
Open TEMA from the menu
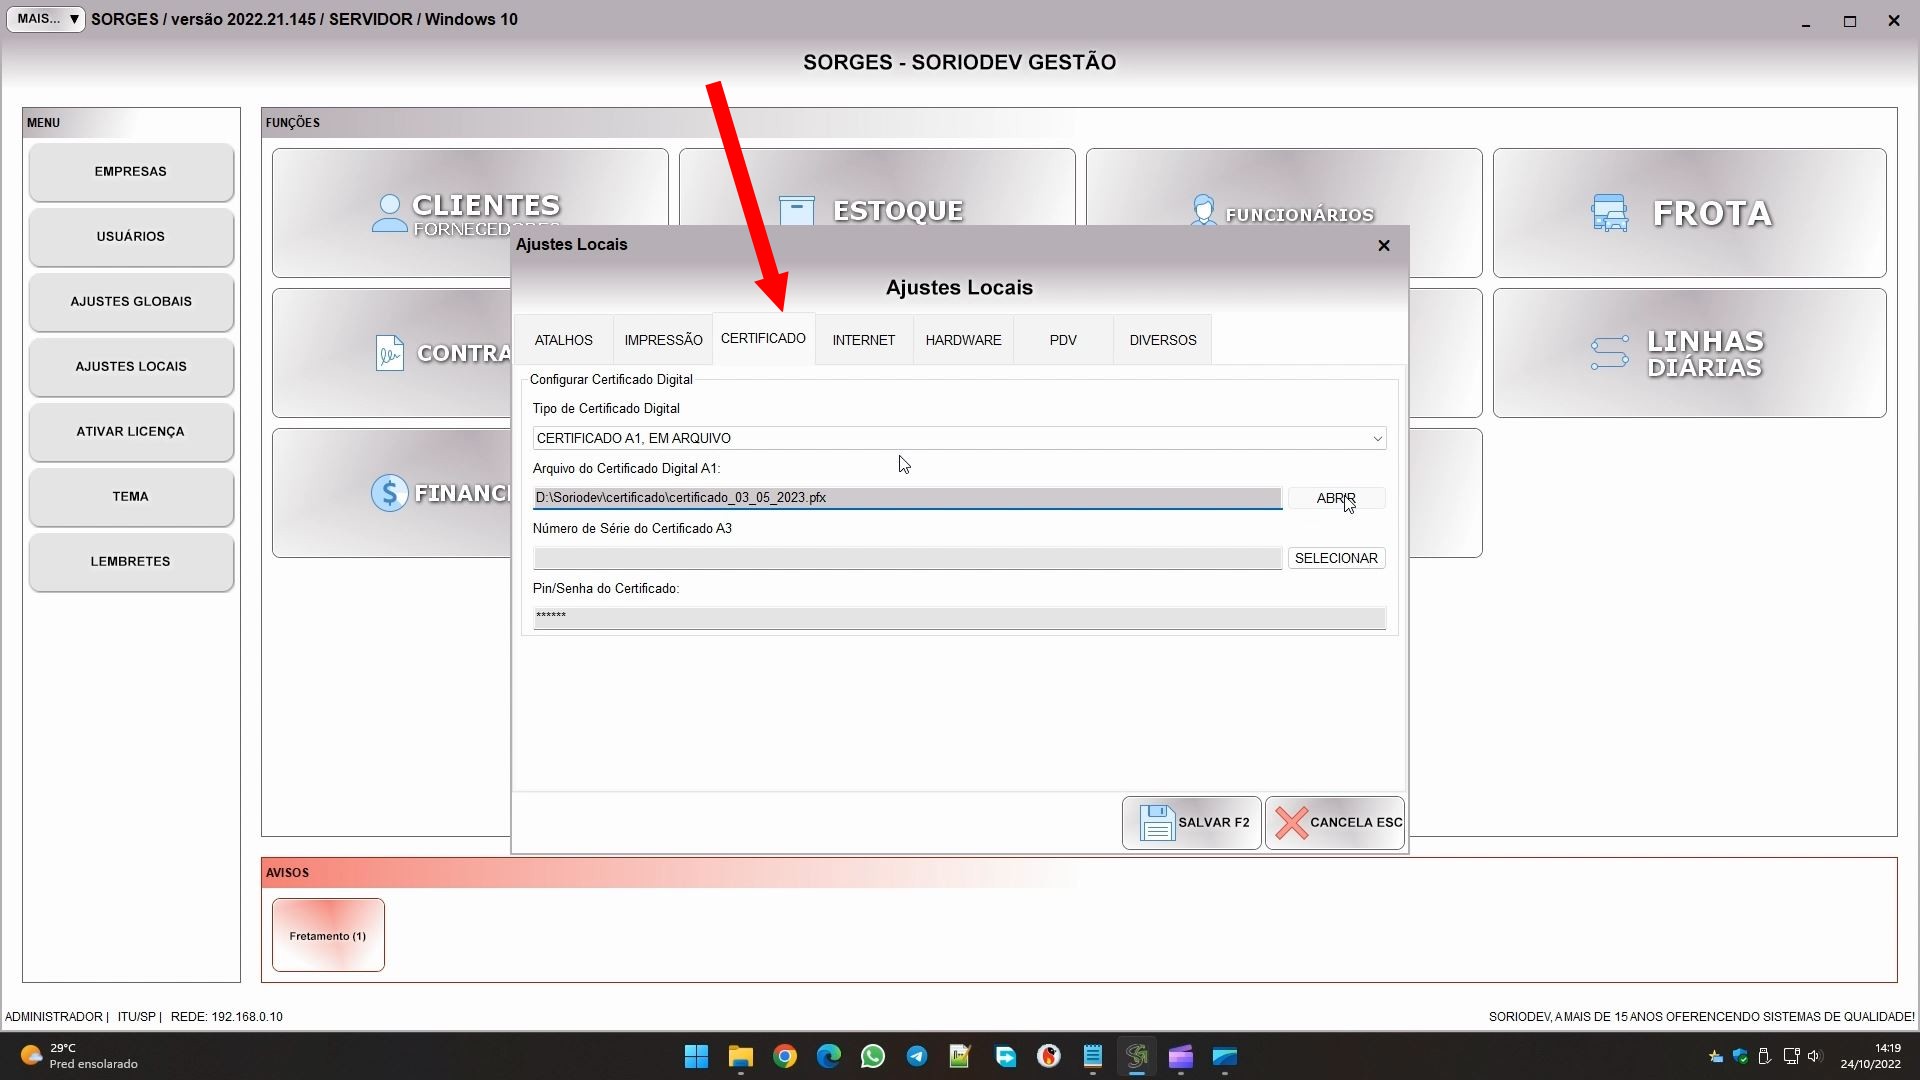pyautogui.click(x=131, y=497)
